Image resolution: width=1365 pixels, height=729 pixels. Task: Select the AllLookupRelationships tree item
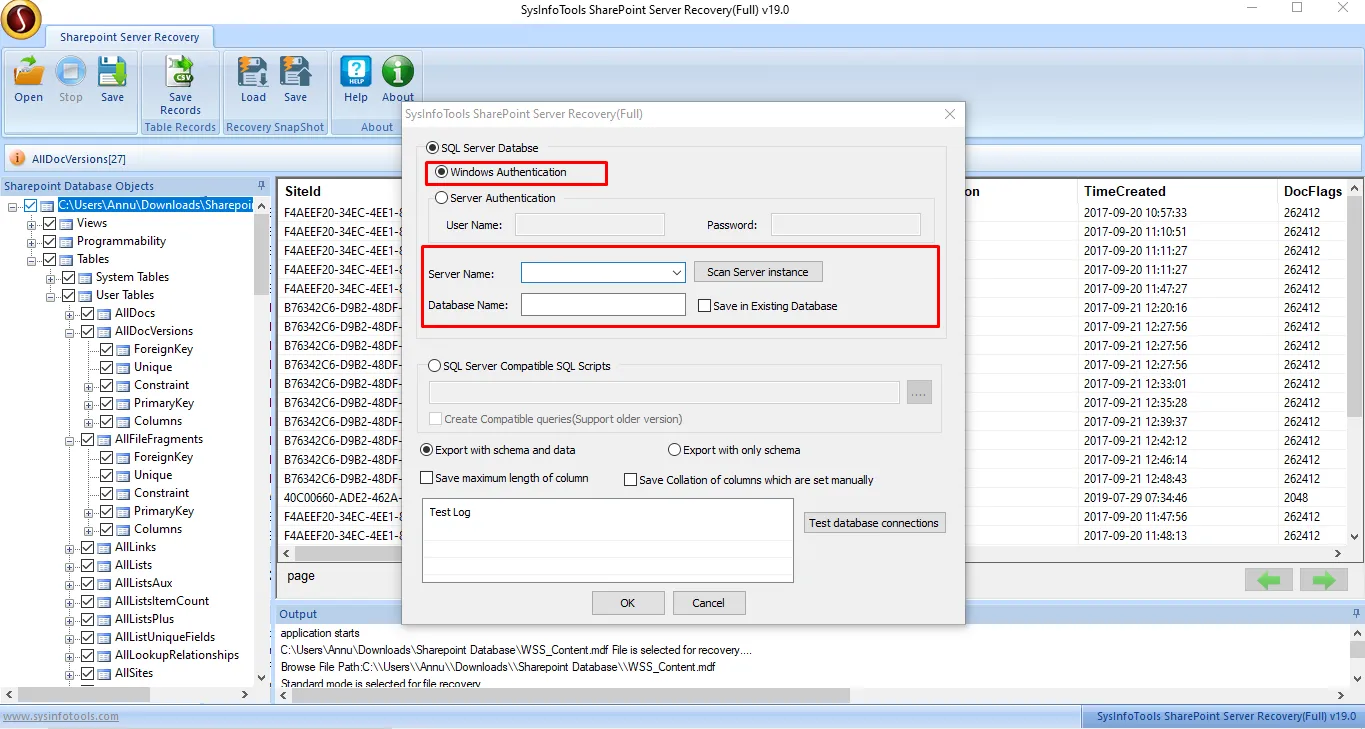tap(177, 655)
